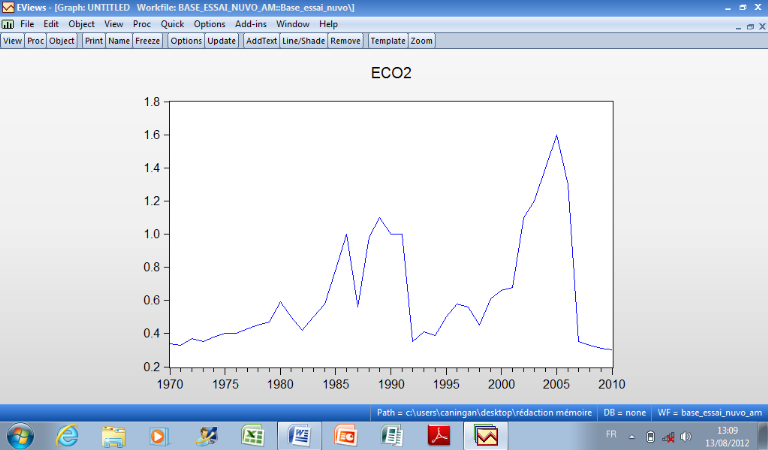Click the AddText toolbar button
Screen dimensions: 768x450
[x=261, y=41]
